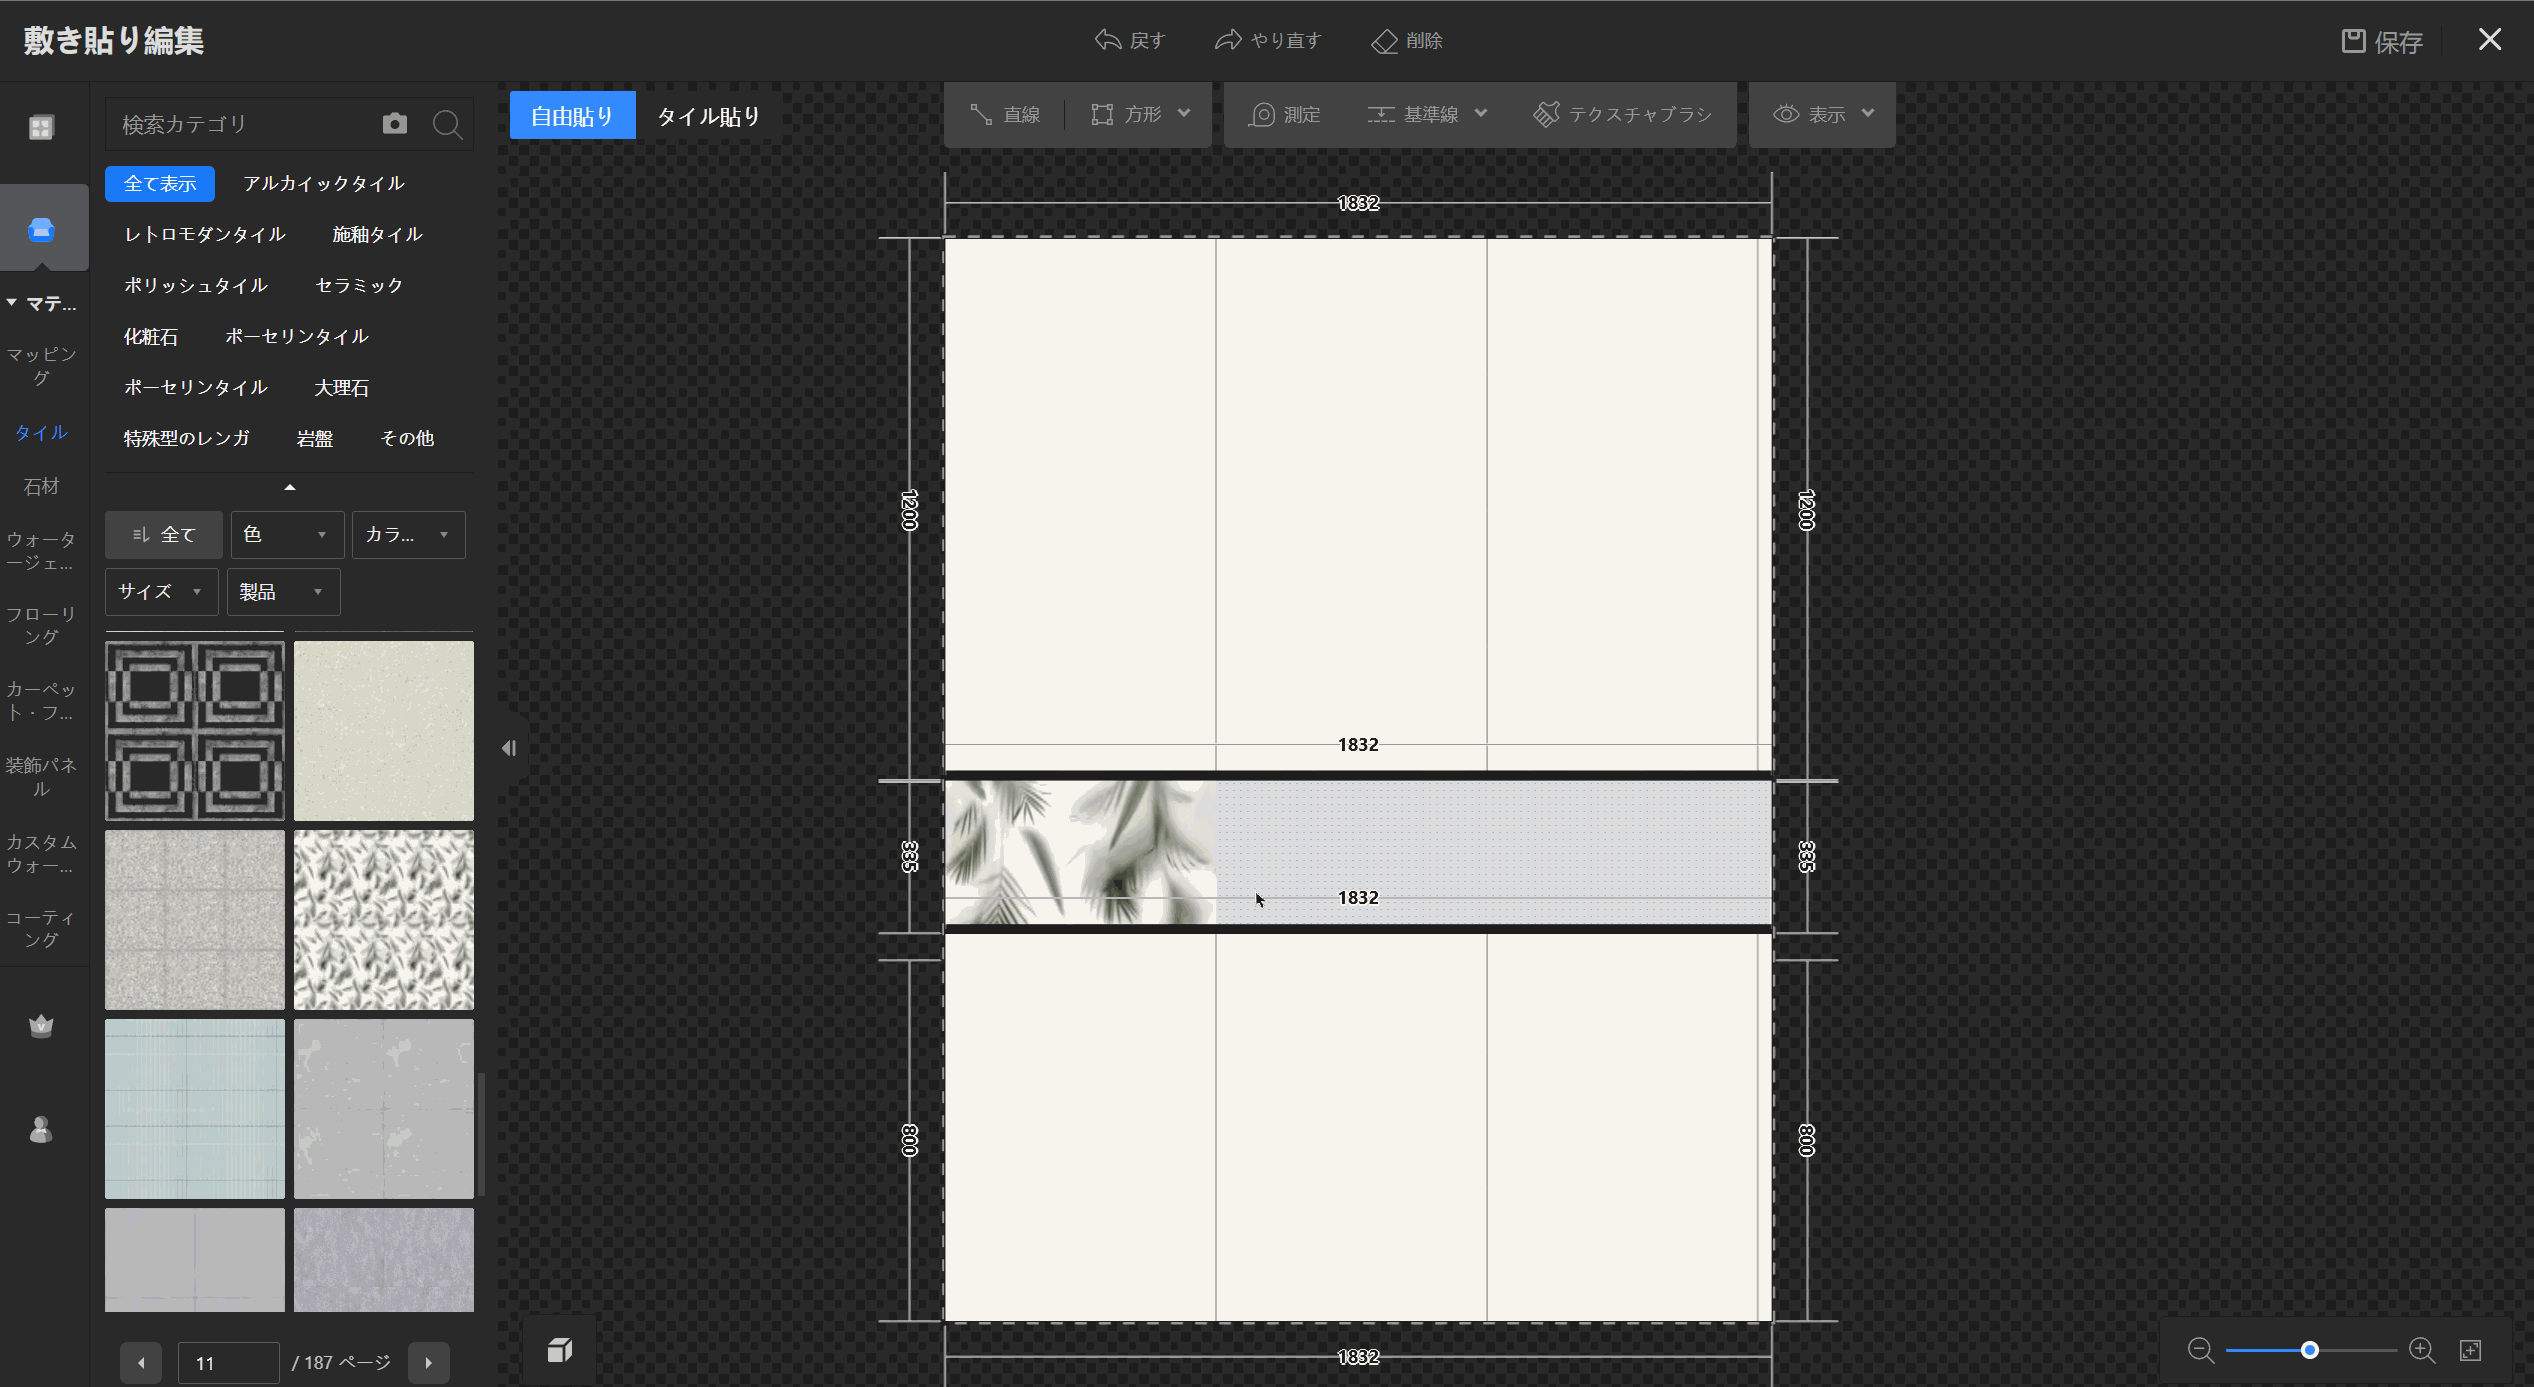Select the pale green speckled tile thumbnail
Image resolution: width=2534 pixels, height=1387 pixels.
point(384,731)
